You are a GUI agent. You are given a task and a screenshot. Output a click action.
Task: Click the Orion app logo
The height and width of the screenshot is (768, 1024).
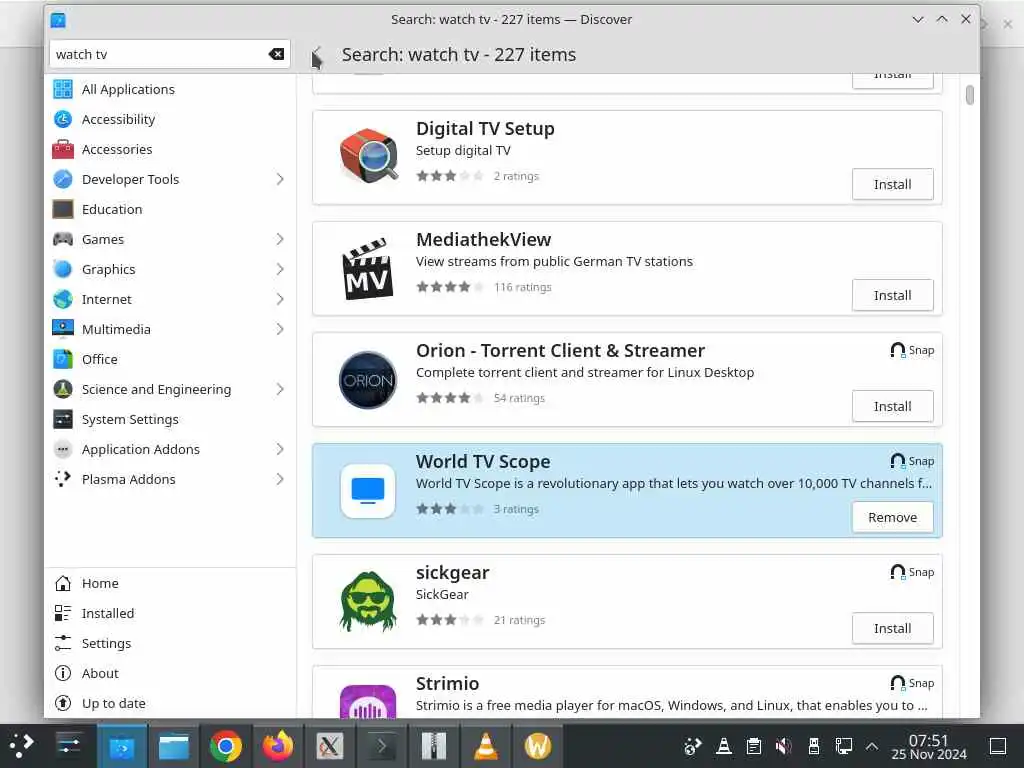(x=368, y=380)
